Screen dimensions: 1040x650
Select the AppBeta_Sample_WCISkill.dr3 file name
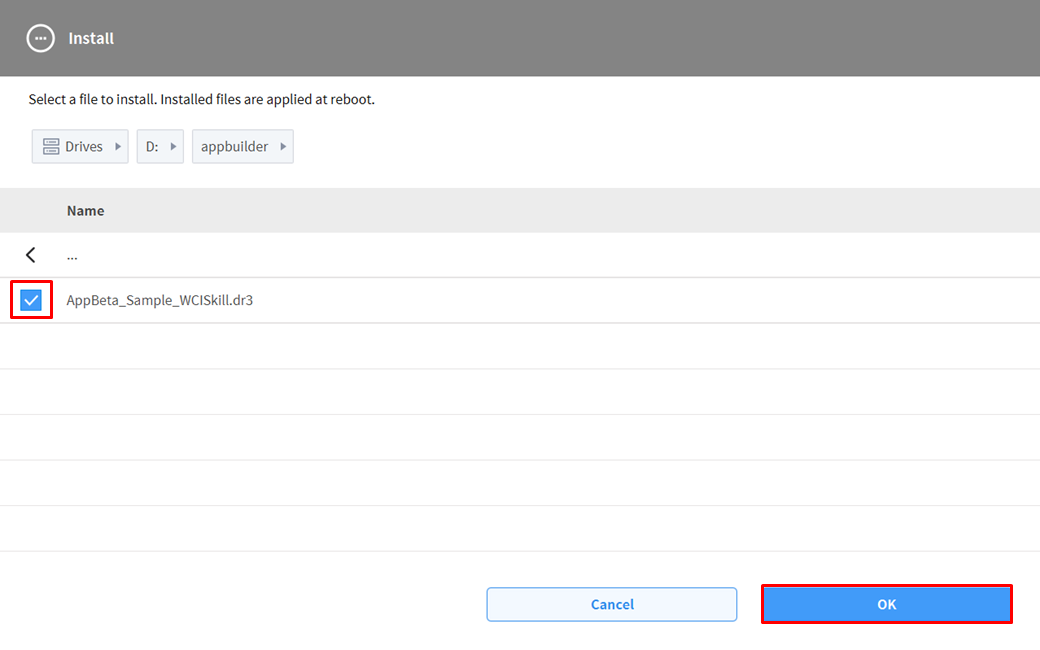point(160,300)
